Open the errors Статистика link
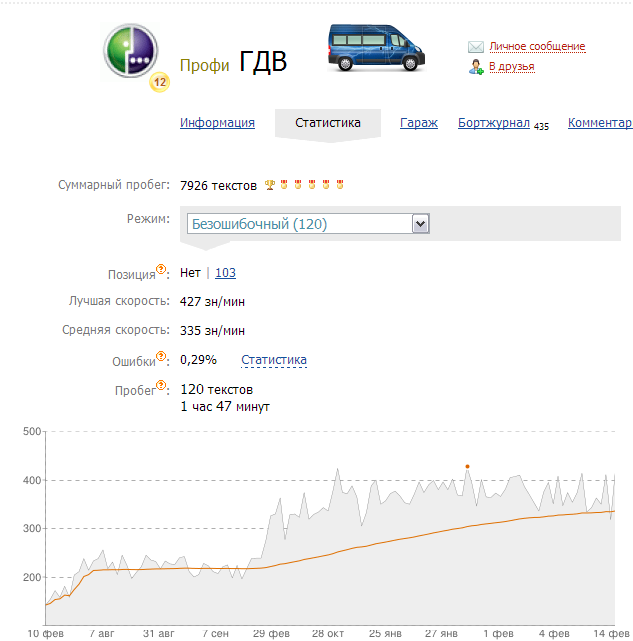The image size is (633, 641). pyautogui.click(x=274, y=360)
